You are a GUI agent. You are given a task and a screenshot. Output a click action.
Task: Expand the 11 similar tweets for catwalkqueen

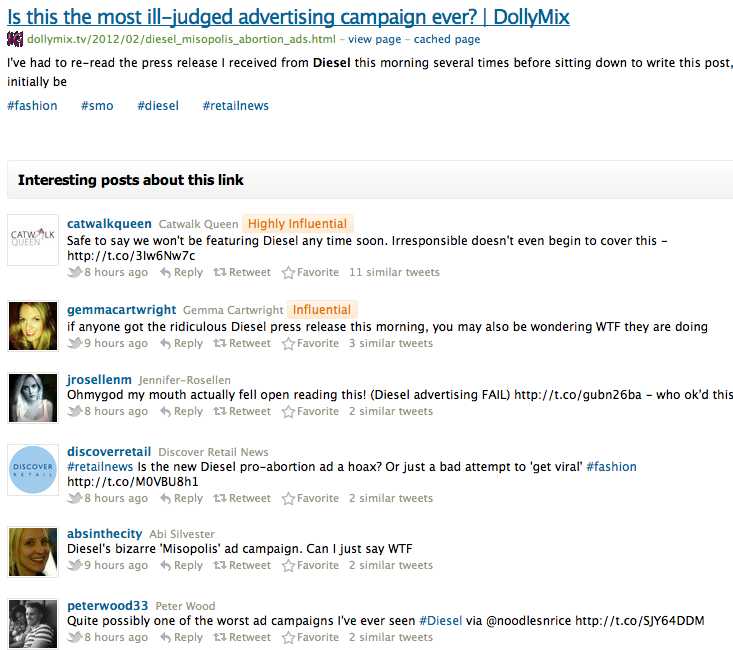394,272
